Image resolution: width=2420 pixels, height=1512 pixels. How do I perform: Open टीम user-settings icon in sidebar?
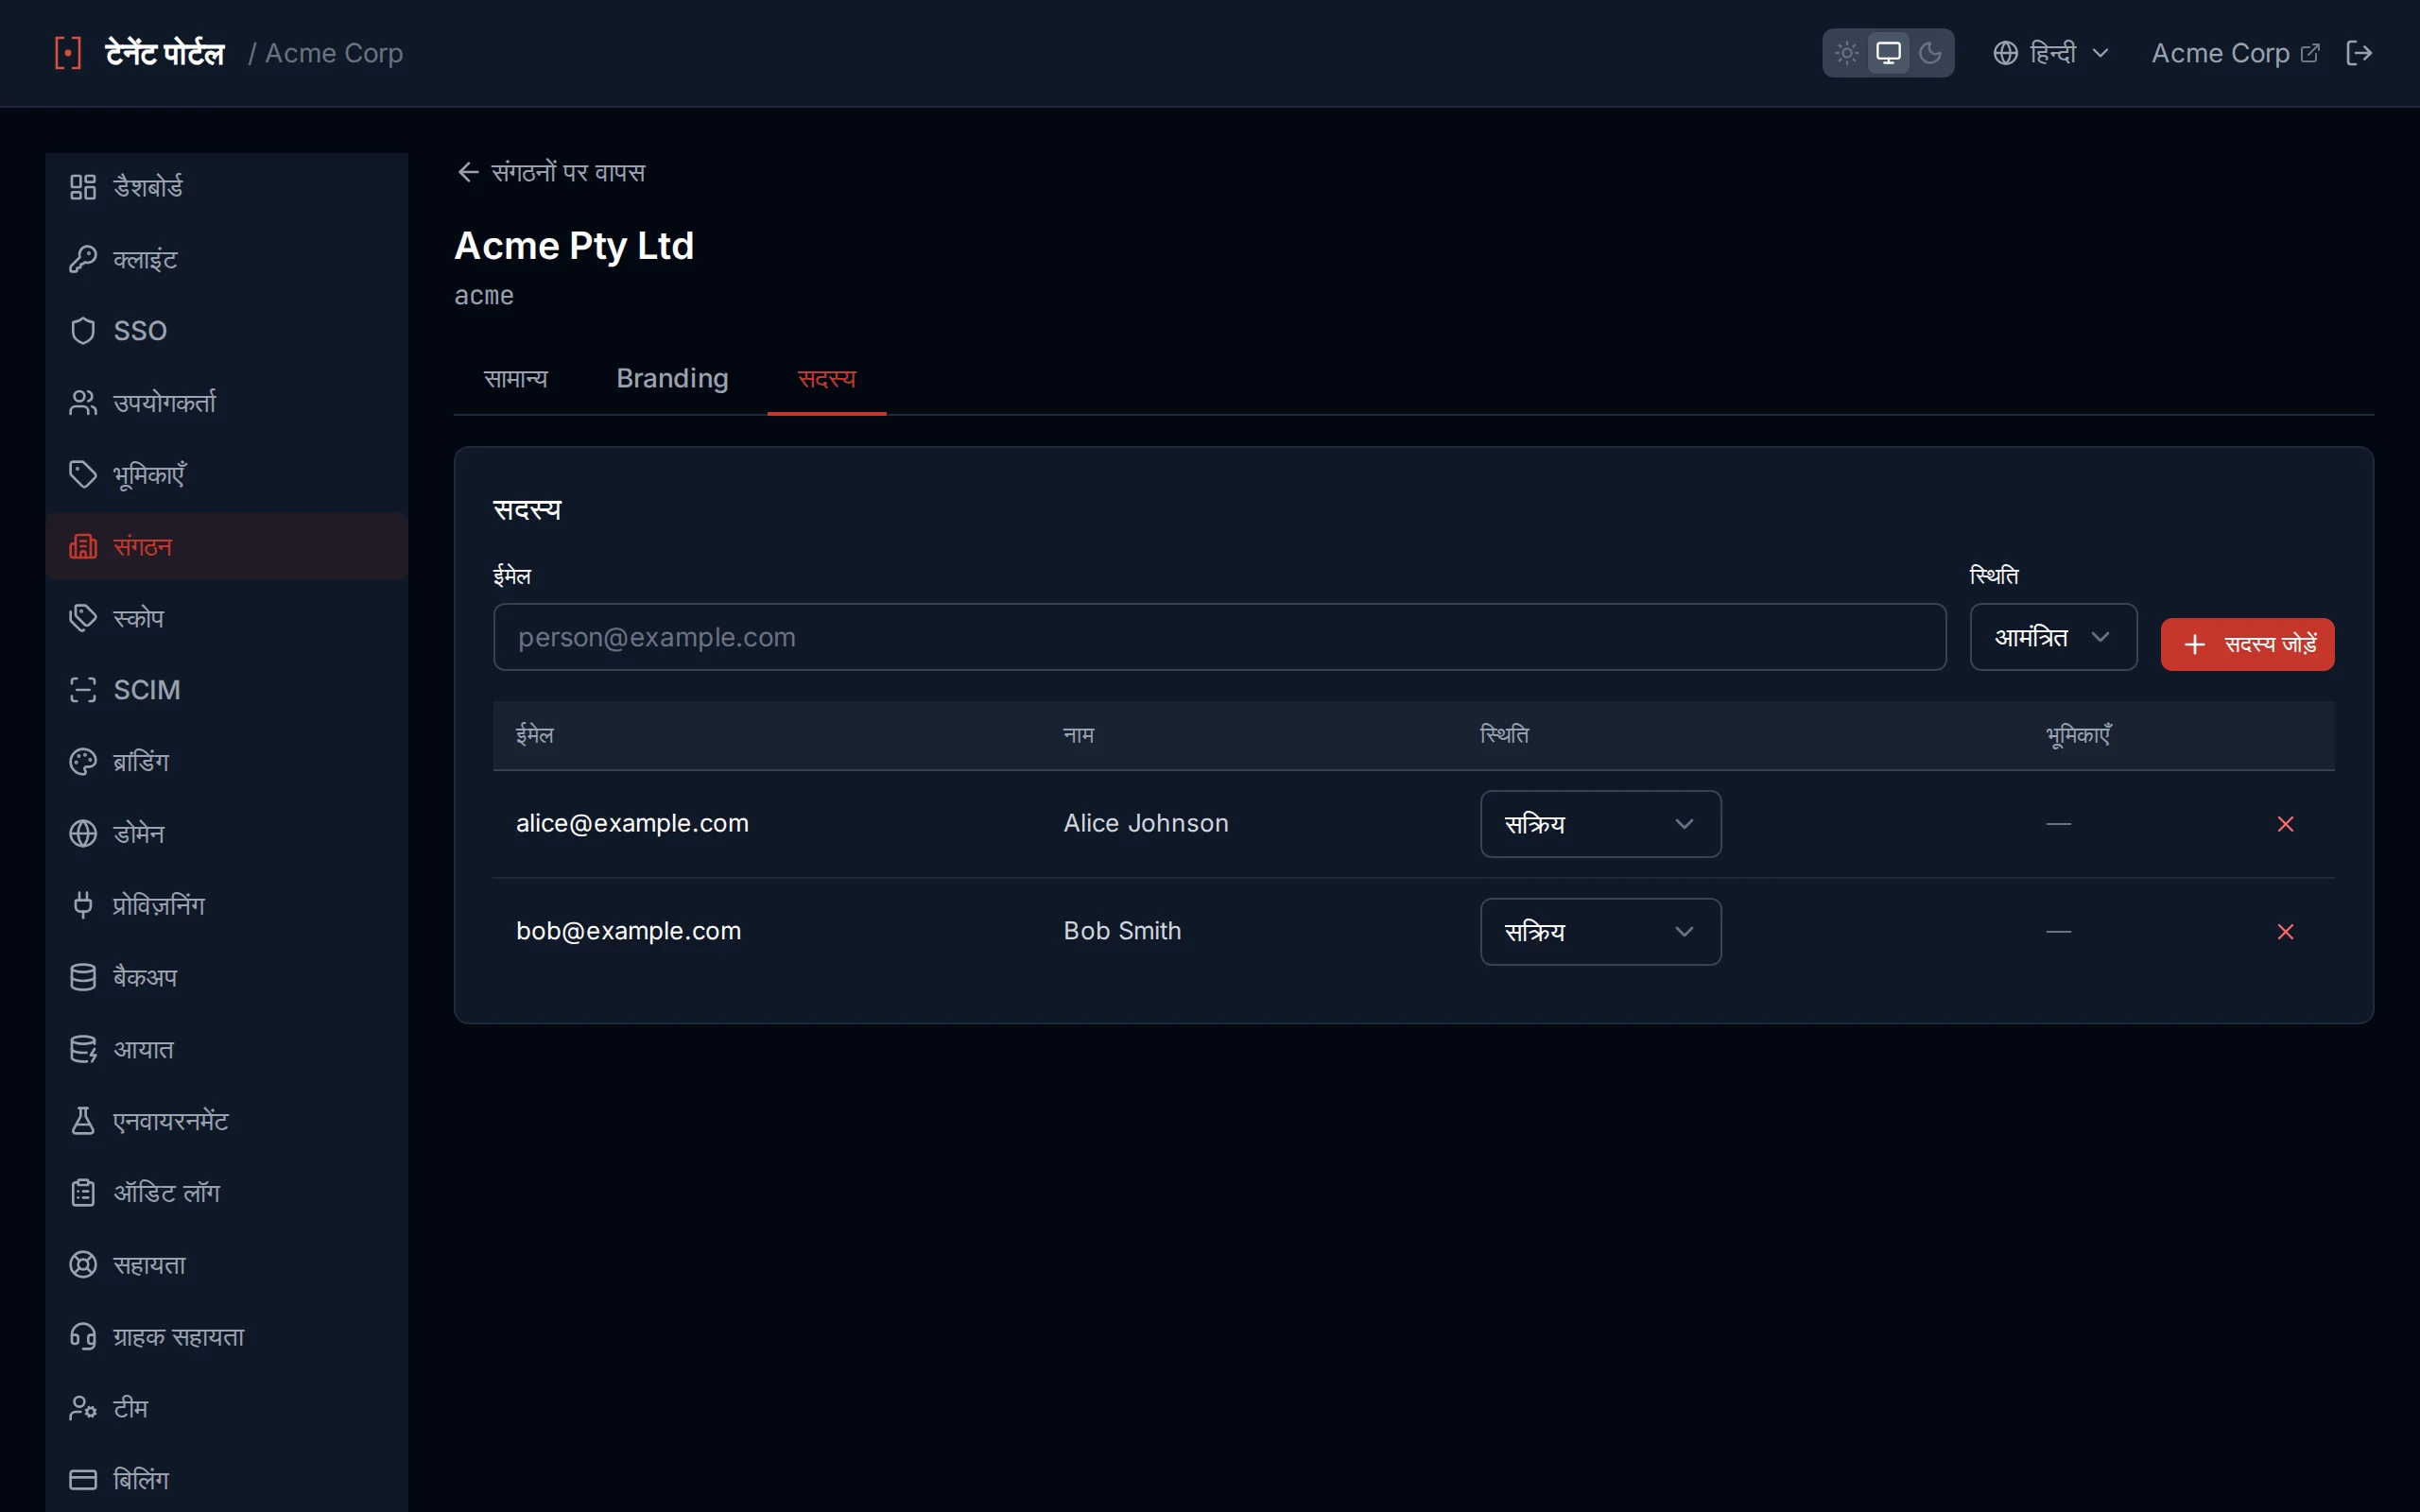83,1408
